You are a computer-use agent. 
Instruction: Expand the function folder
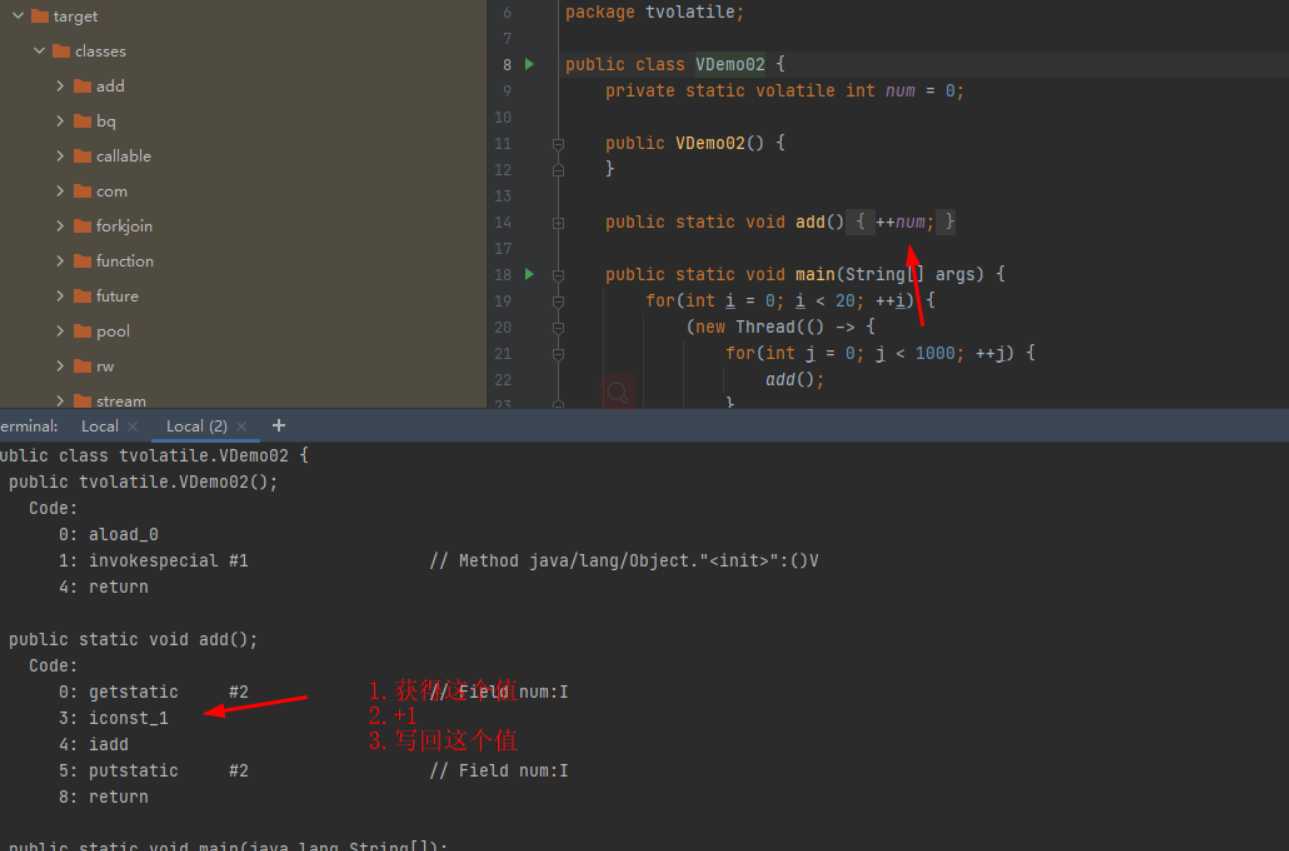[60, 261]
